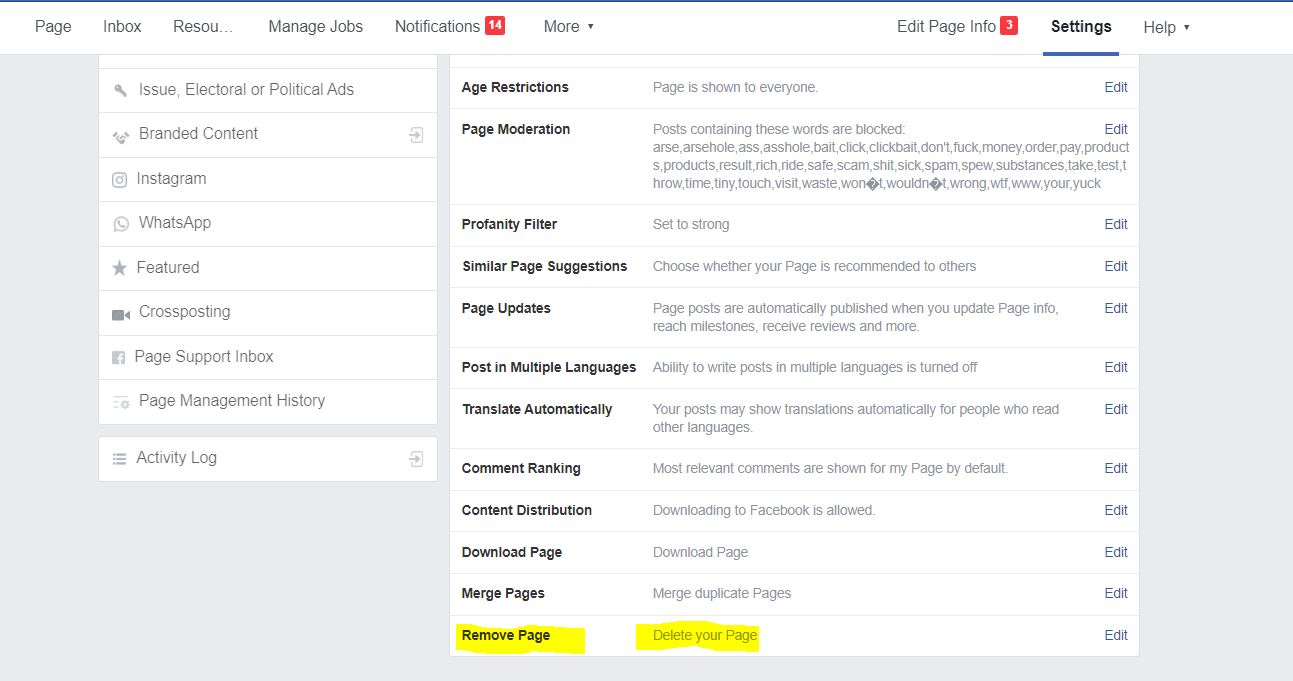The width and height of the screenshot is (1293, 681).
Task: Click the WhatsApp logo icon in sidebar
Action: tap(120, 224)
